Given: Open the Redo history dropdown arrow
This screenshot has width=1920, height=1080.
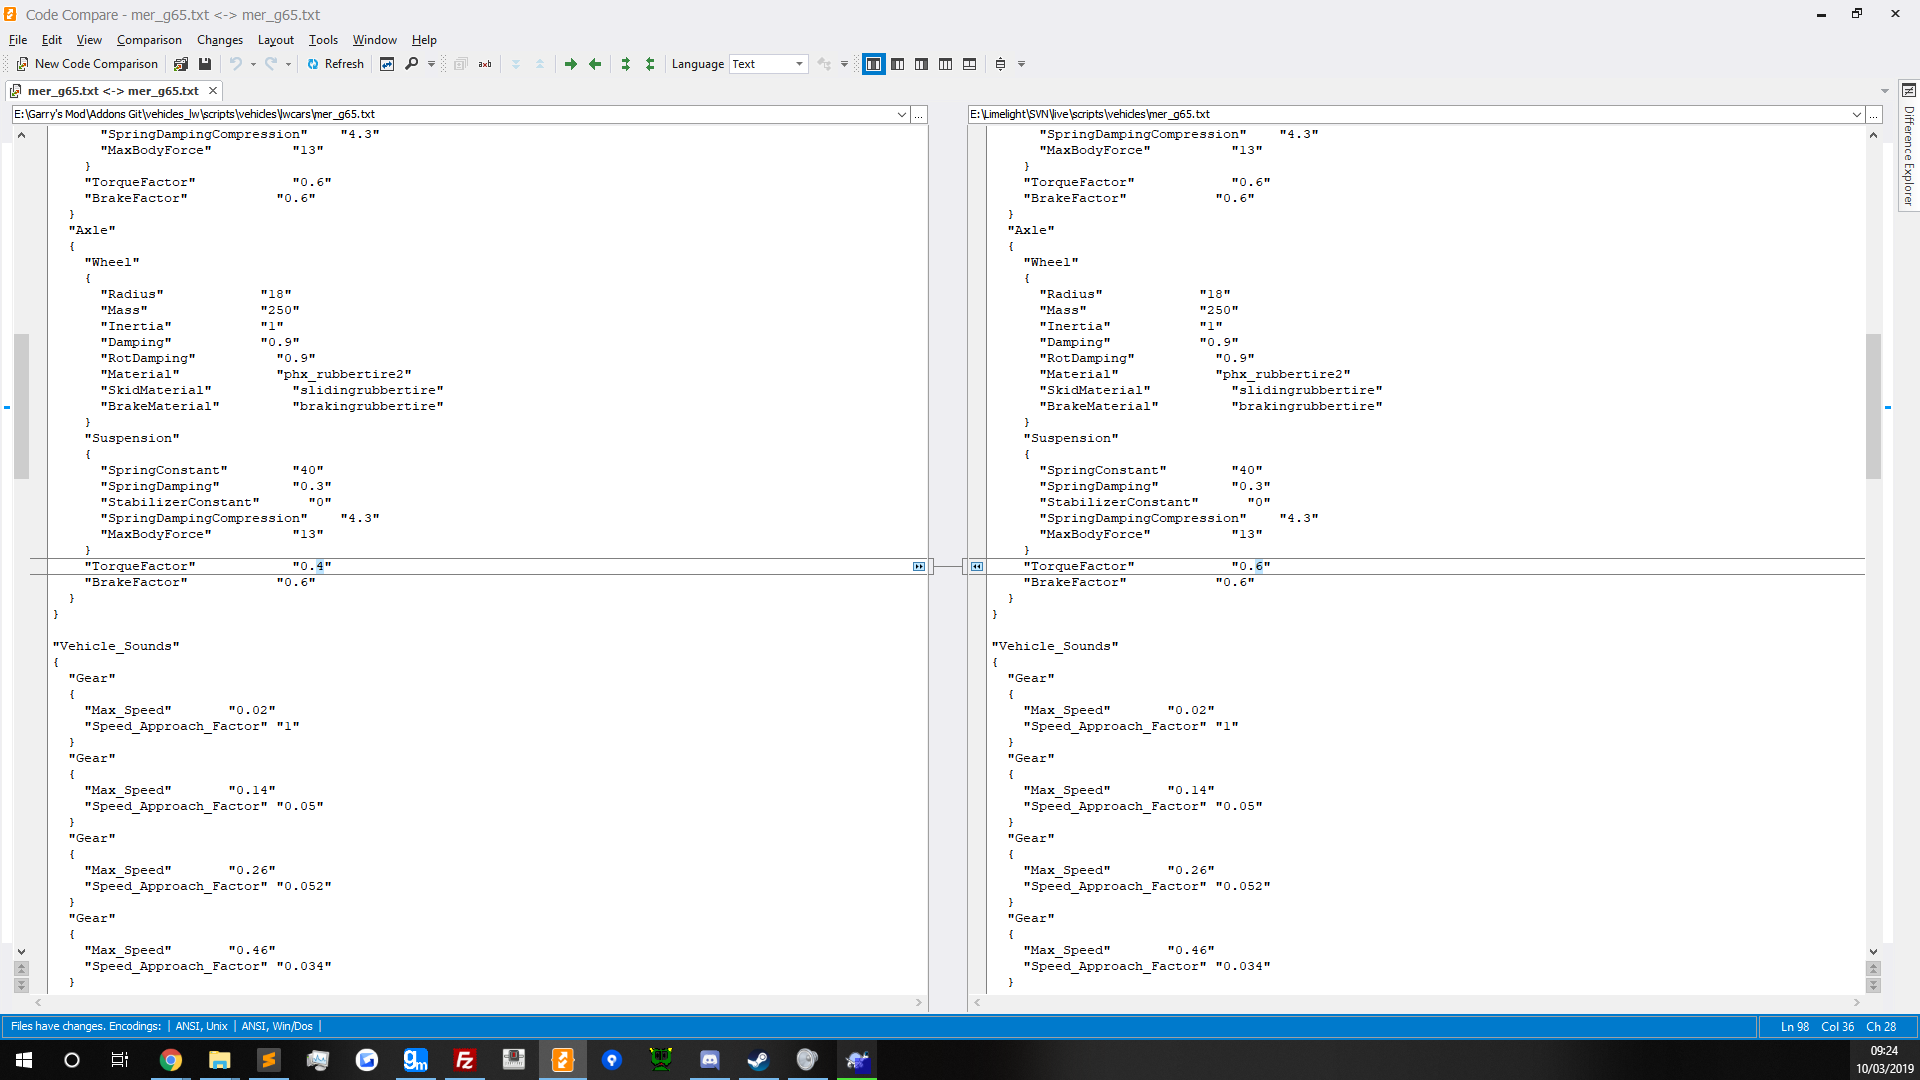Looking at the screenshot, I should (x=288, y=64).
